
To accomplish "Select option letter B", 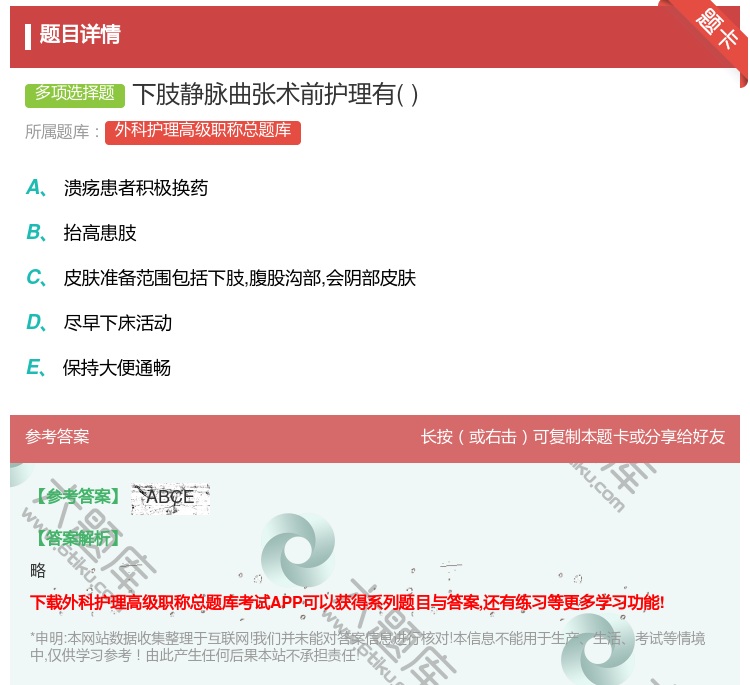I will pyautogui.click(x=35, y=233).
